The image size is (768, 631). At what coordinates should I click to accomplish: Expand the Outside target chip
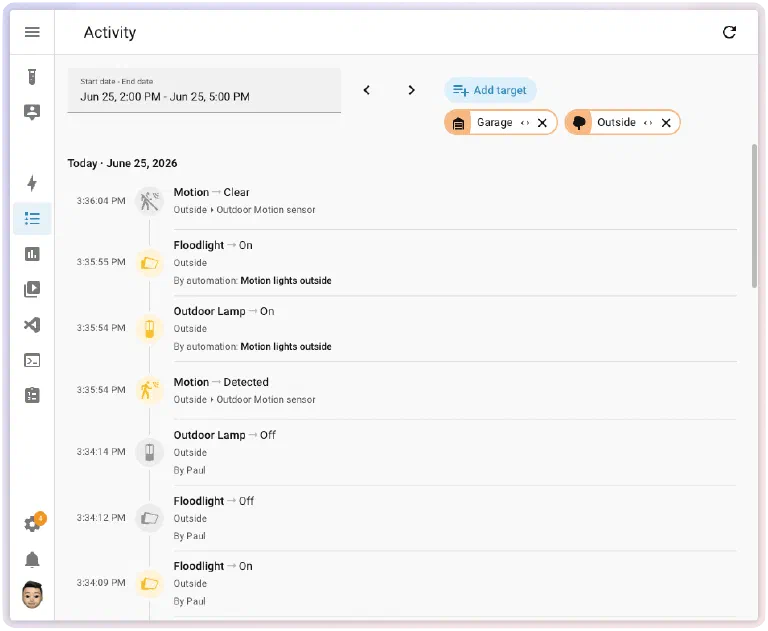tap(648, 123)
